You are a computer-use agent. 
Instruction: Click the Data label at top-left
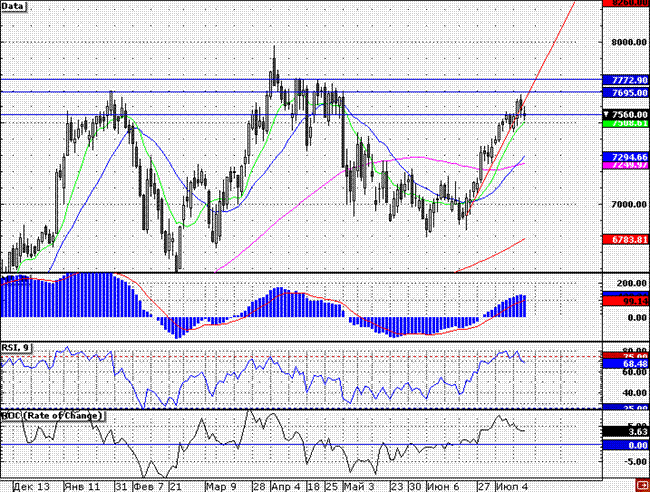[x=15, y=6]
